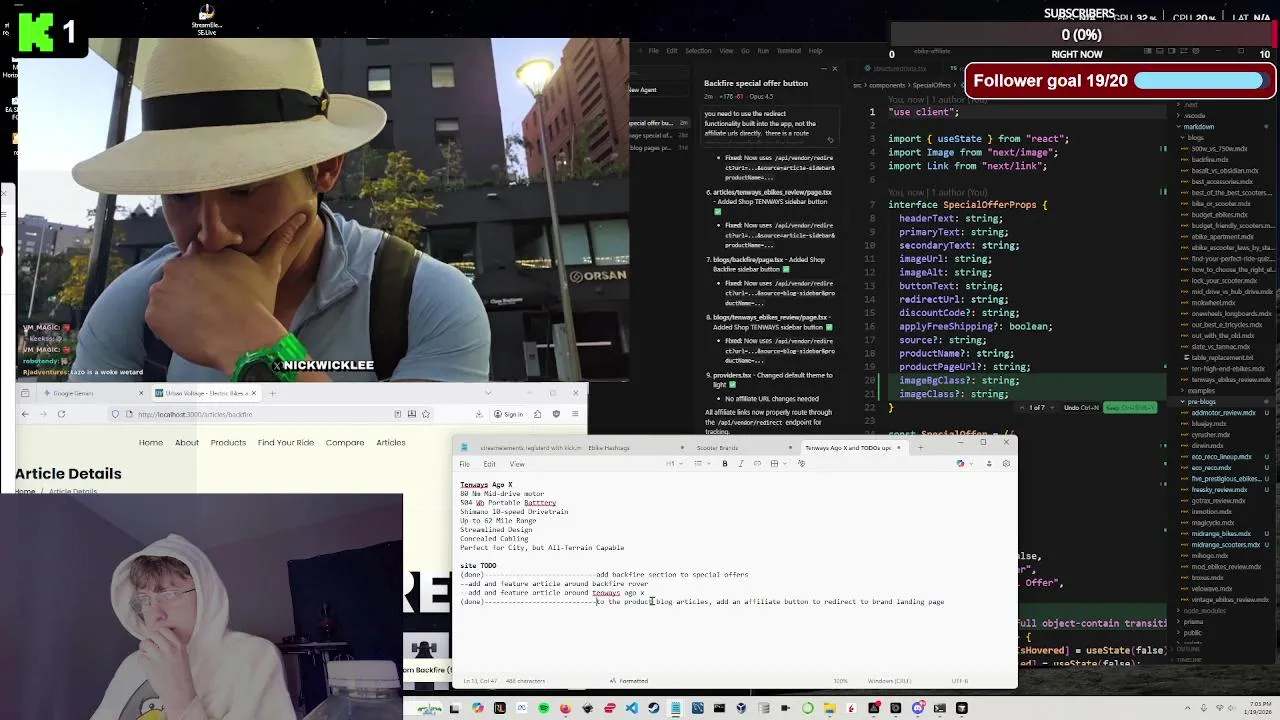Expand the .vscode folder in explorer

tap(1194, 115)
